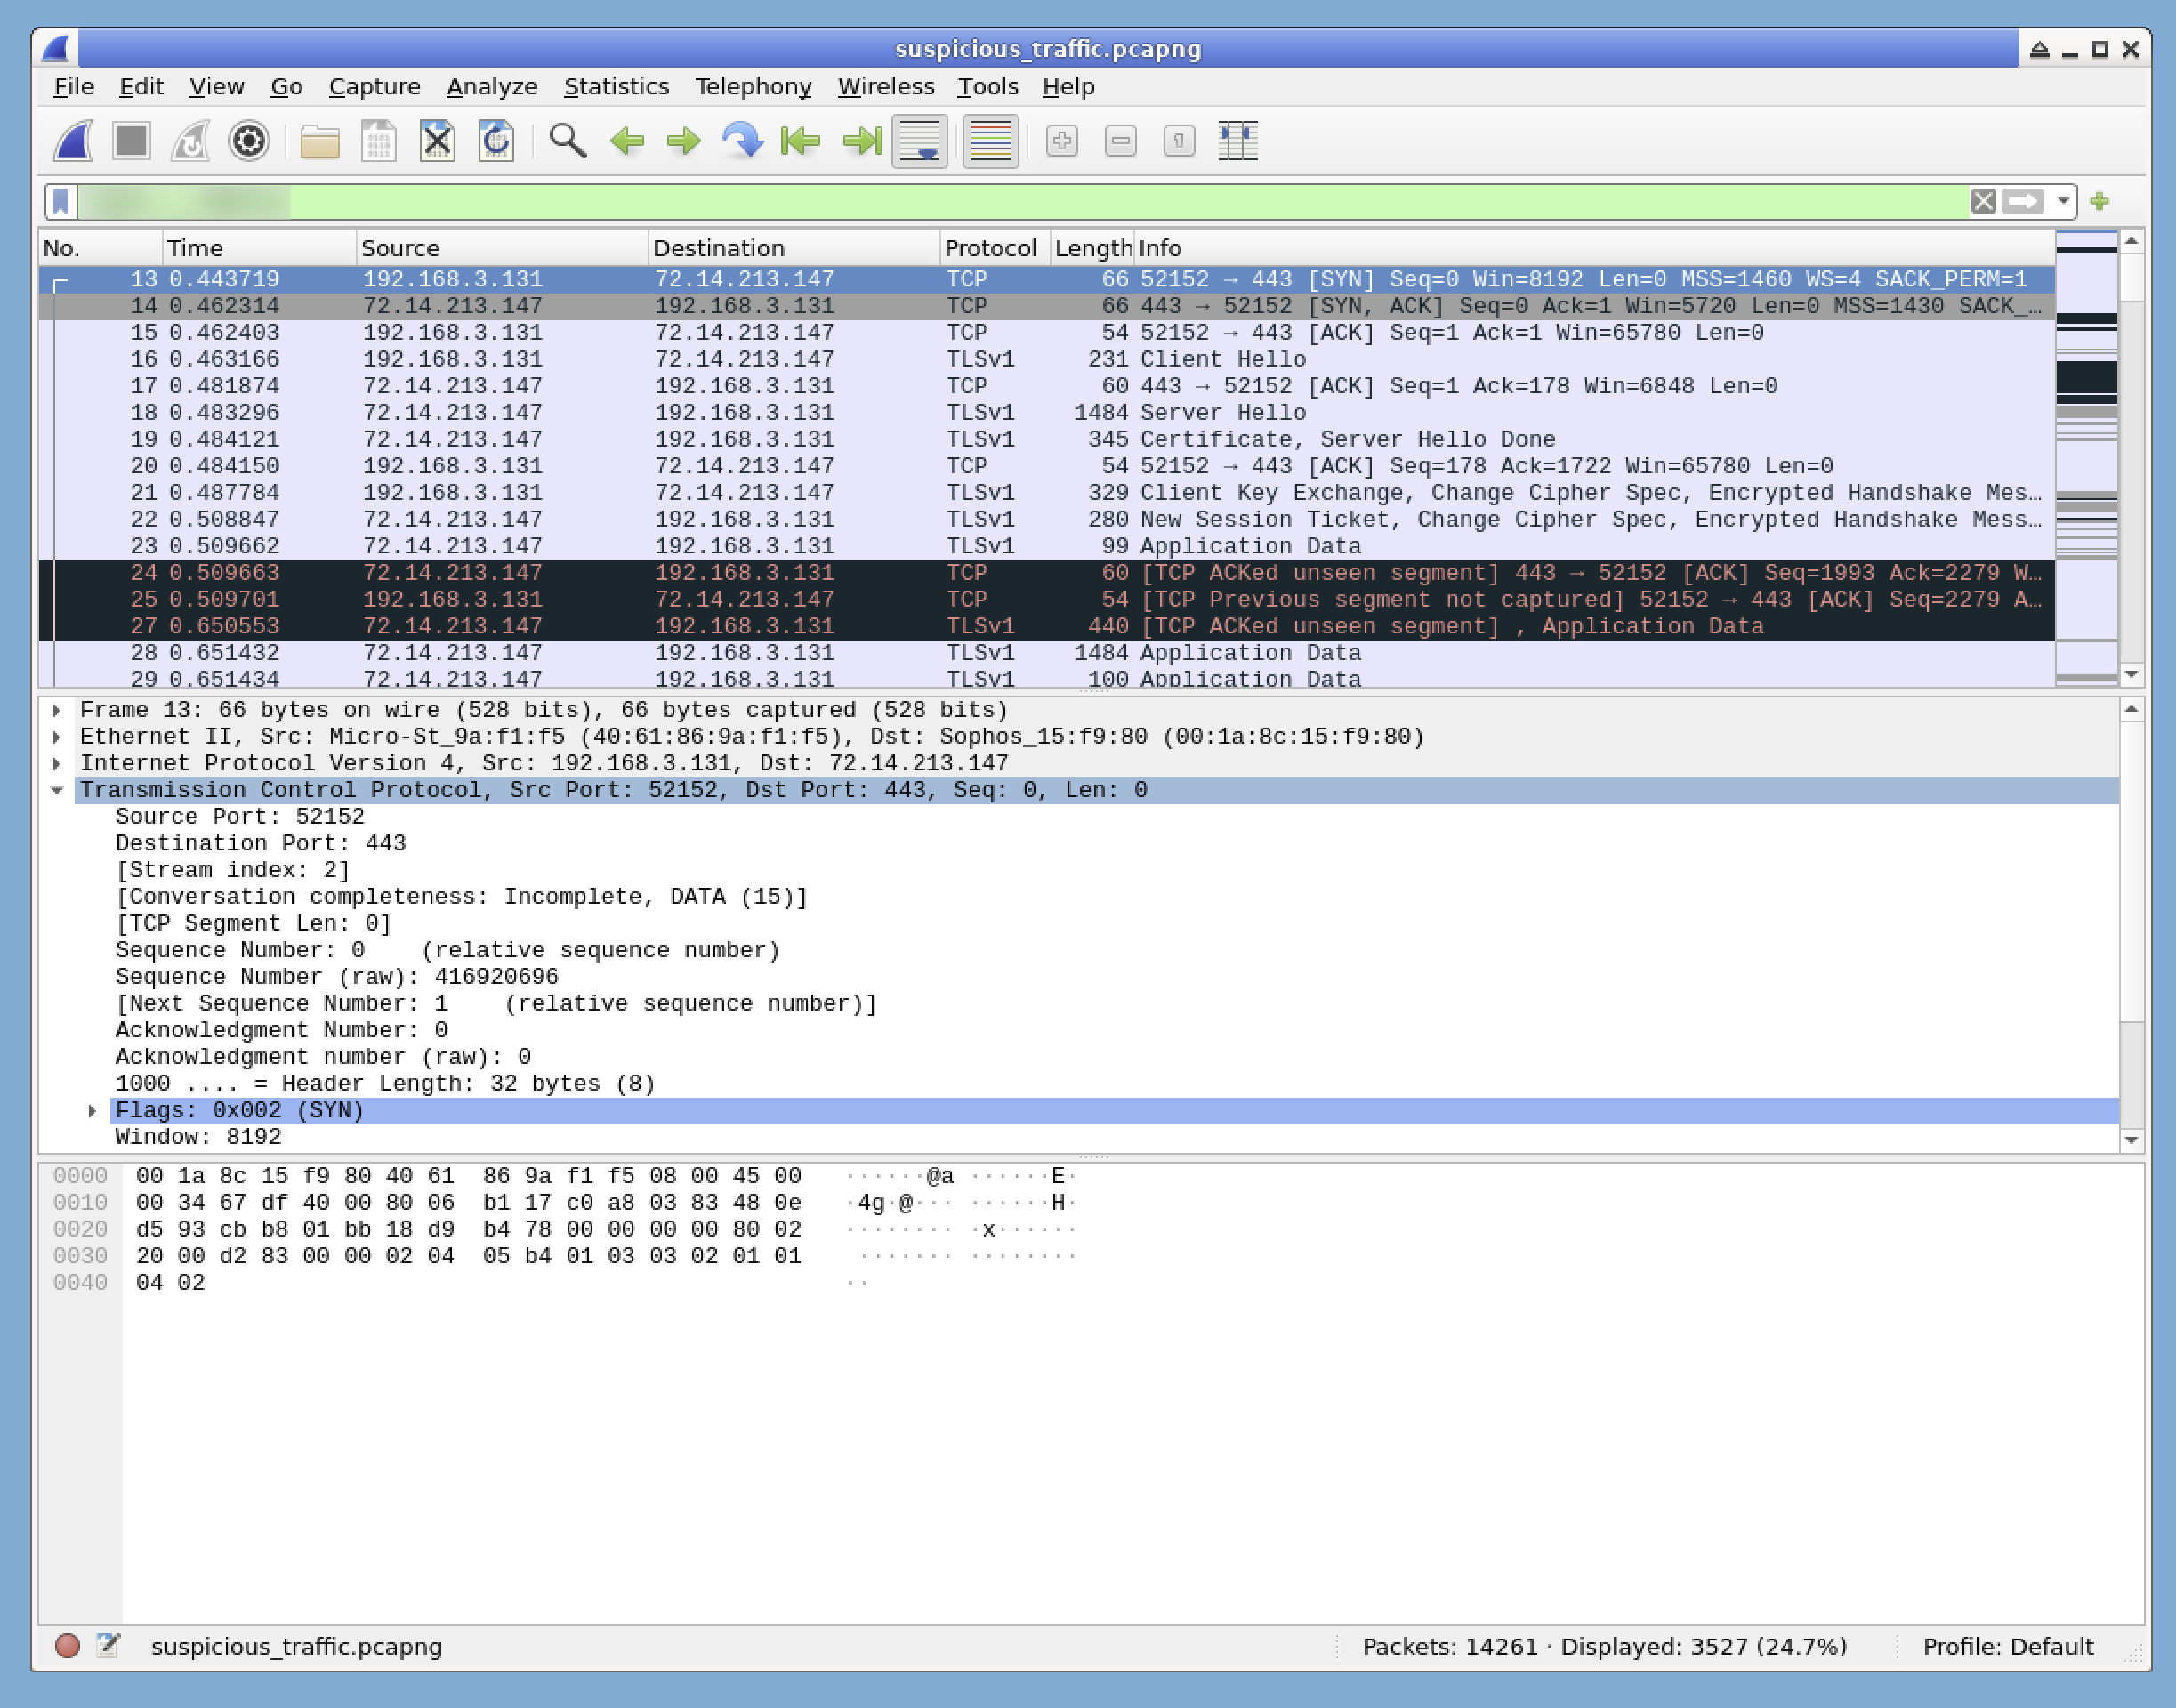Reset text to normal size icon

(x=1180, y=141)
